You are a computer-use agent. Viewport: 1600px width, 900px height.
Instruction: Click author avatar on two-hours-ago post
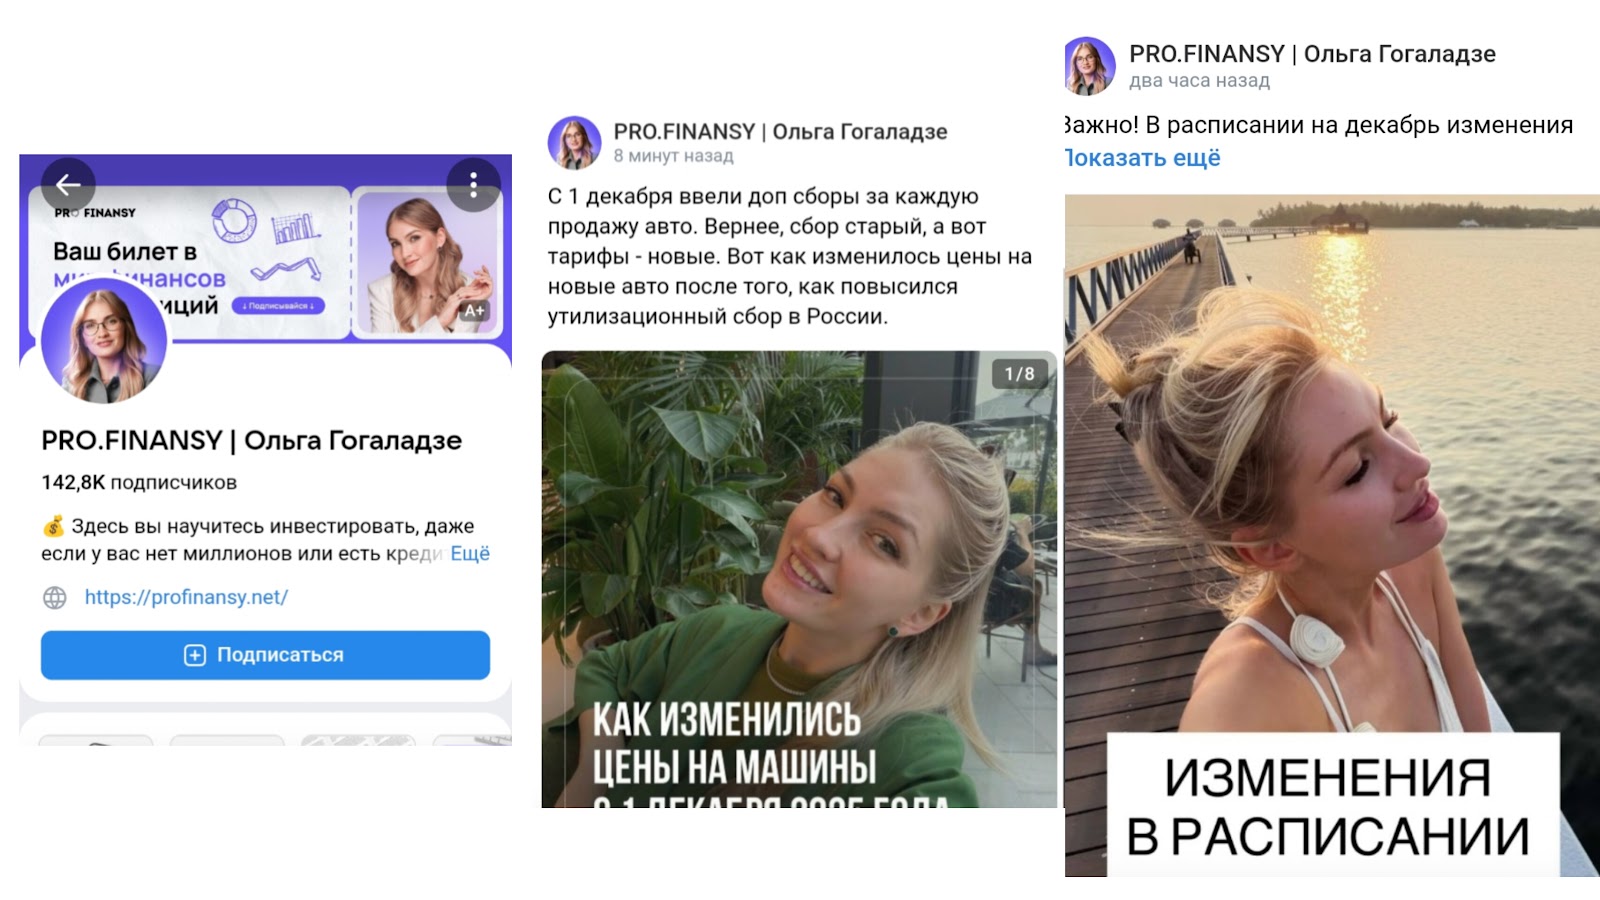pyautogui.click(x=1089, y=66)
